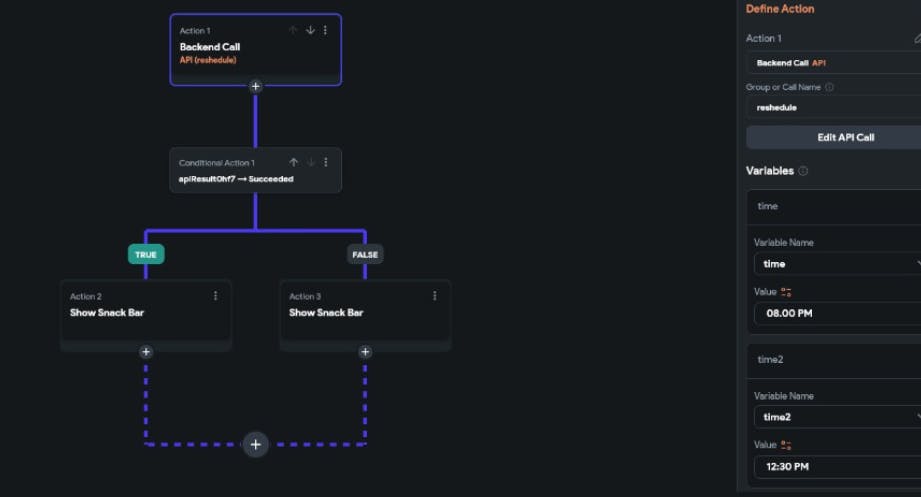This screenshot has width=921, height=497.
Task: Click the variable-binding icon beside time Value
Action: click(786, 292)
